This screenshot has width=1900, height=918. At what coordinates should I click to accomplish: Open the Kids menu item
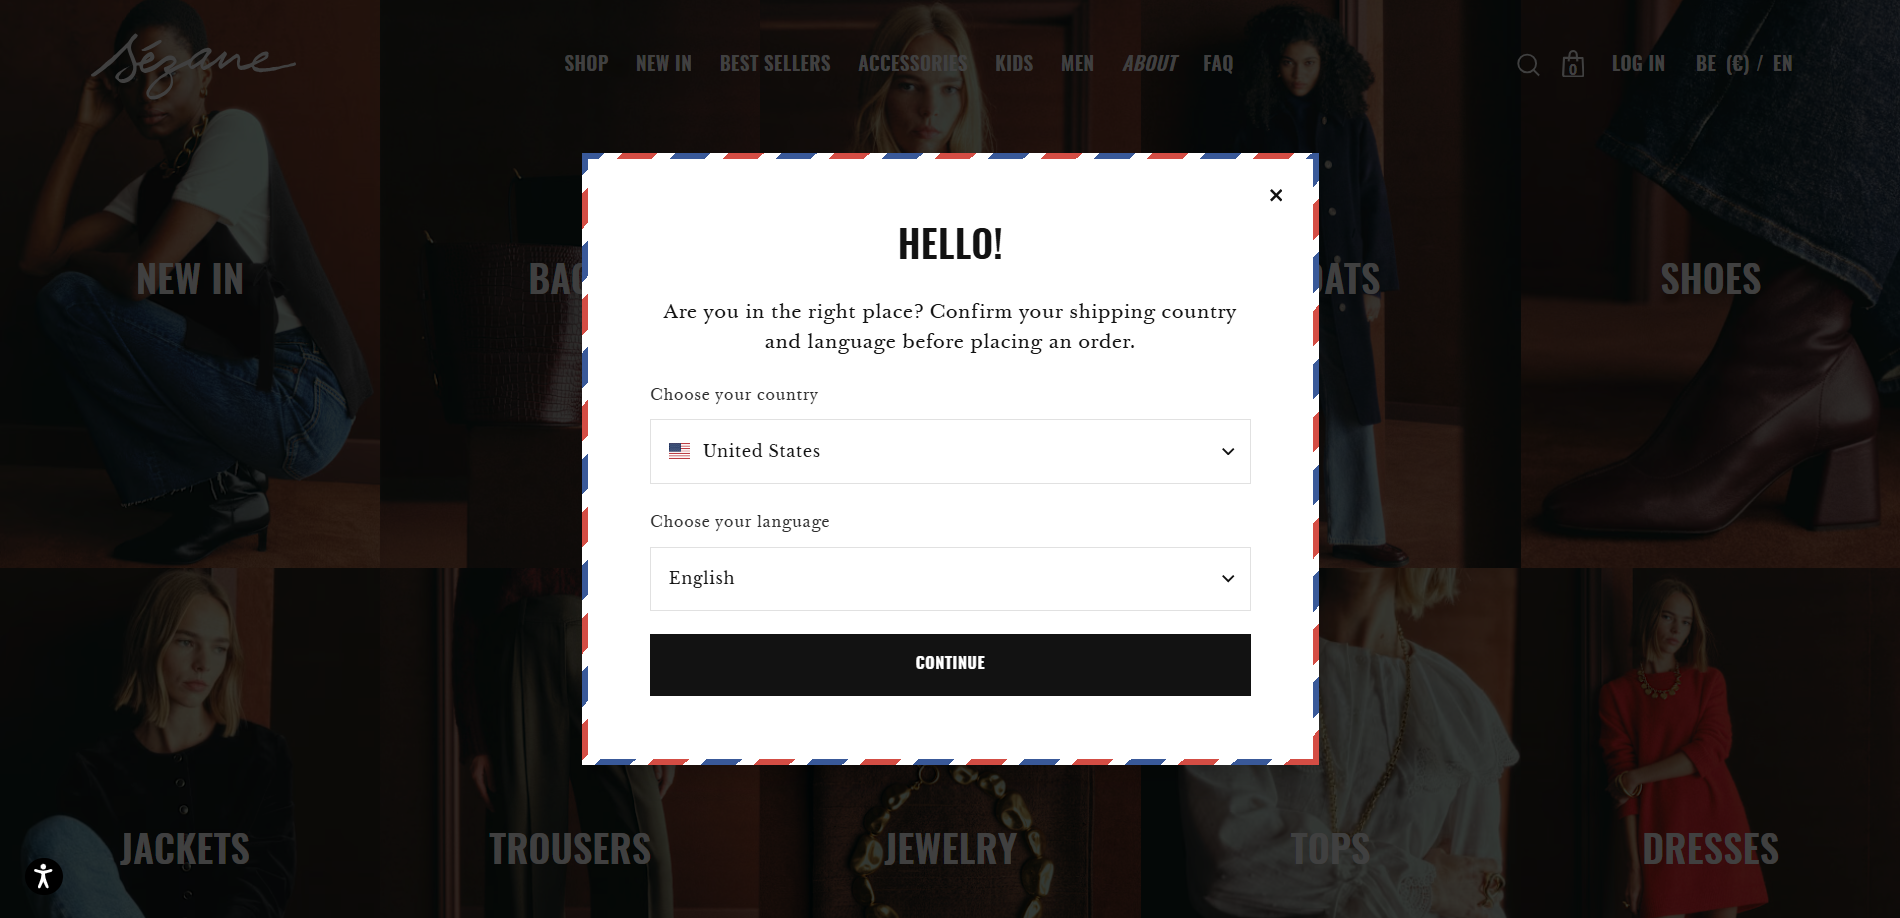point(1014,64)
